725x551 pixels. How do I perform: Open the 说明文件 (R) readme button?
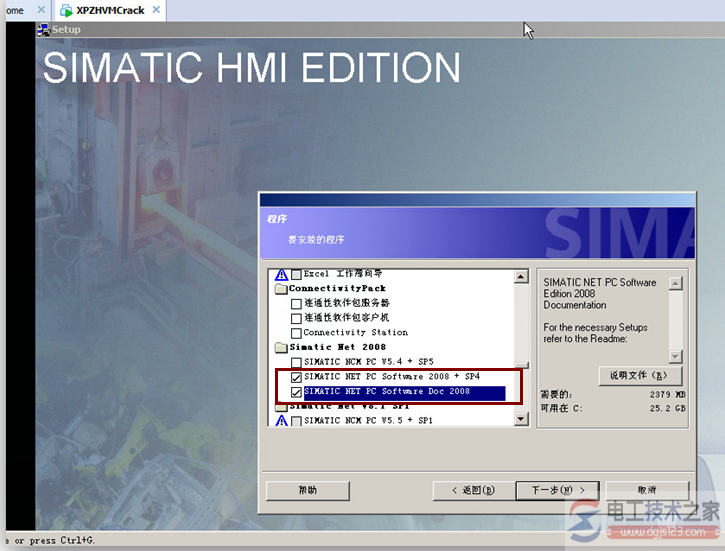click(640, 376)
